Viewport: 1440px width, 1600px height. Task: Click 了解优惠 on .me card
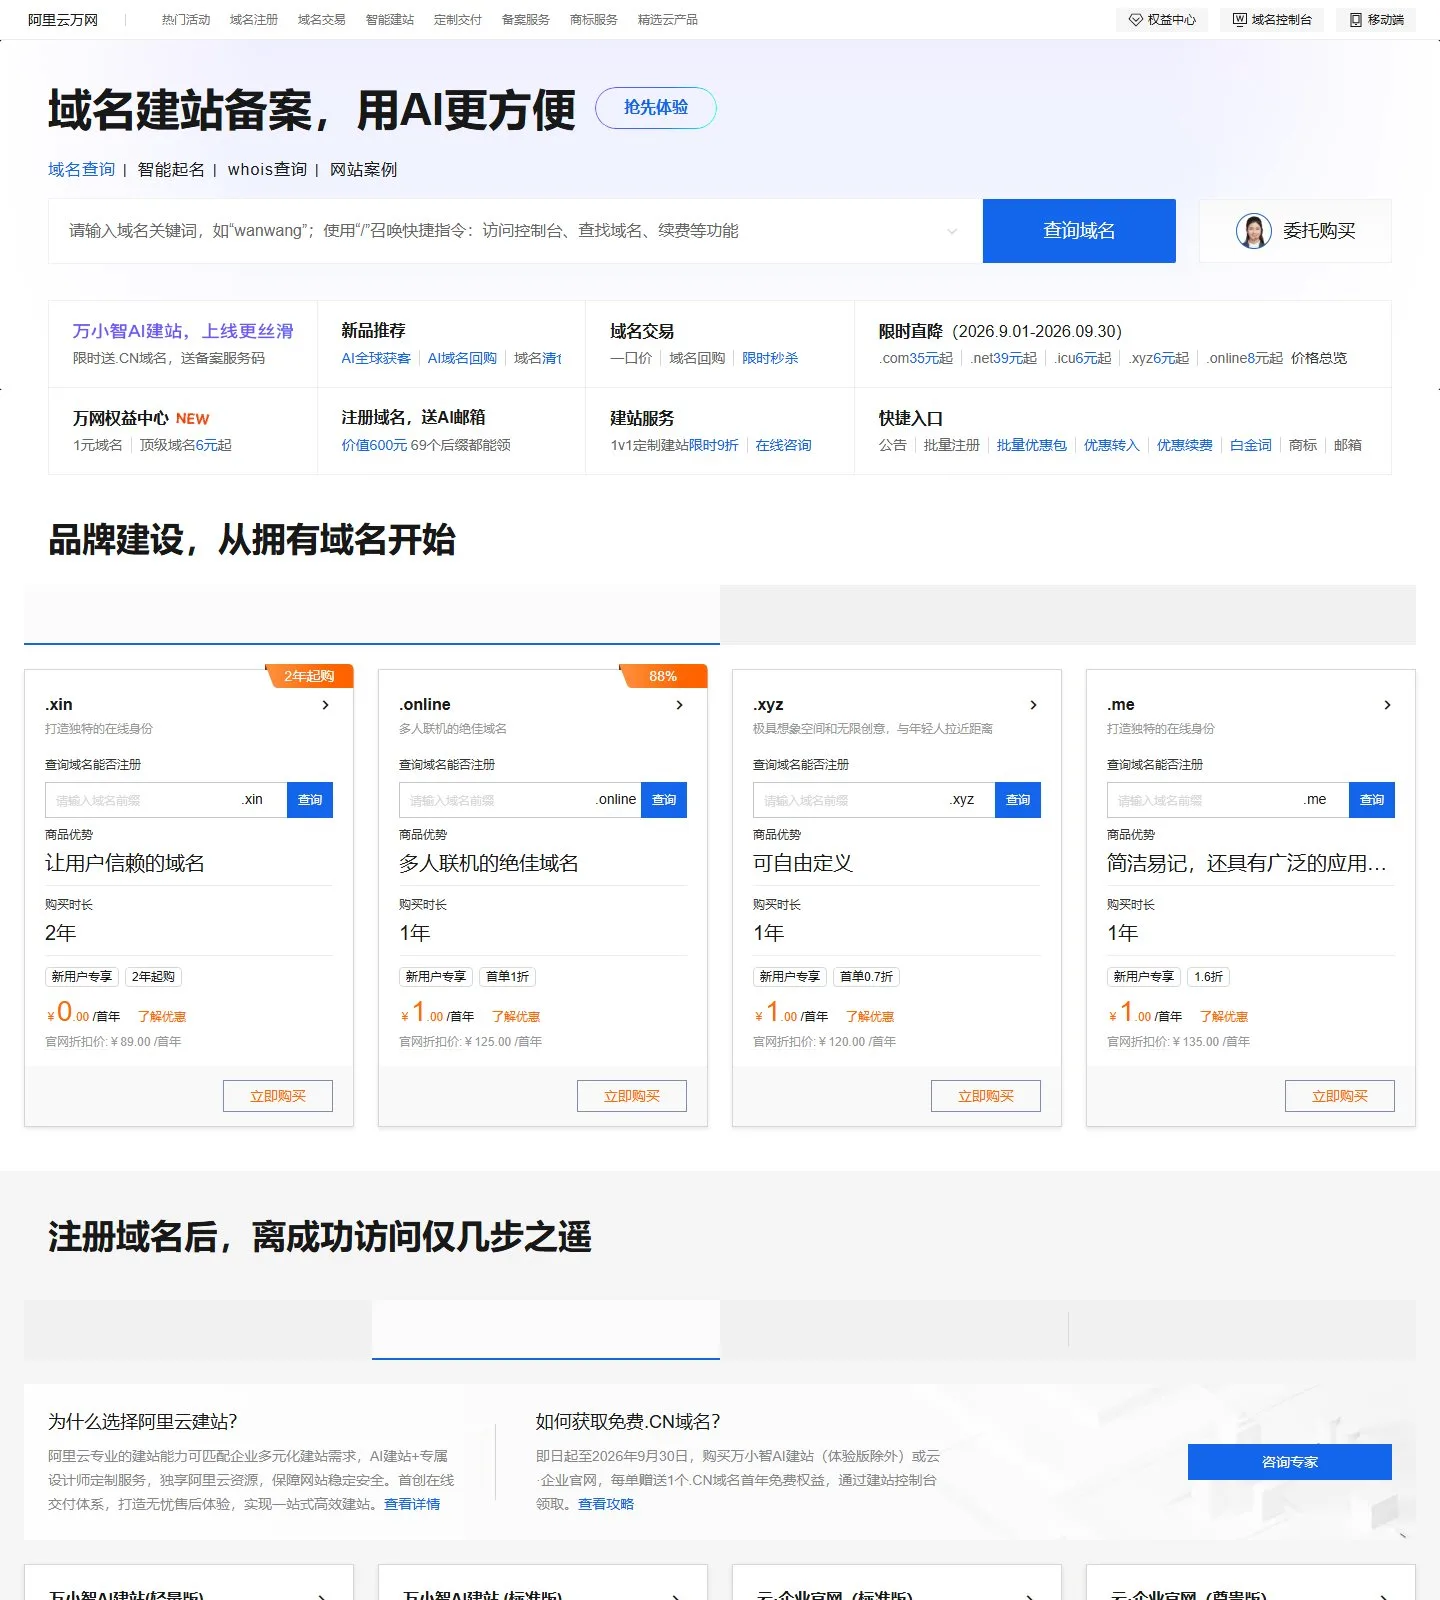click(1224, 1017)
